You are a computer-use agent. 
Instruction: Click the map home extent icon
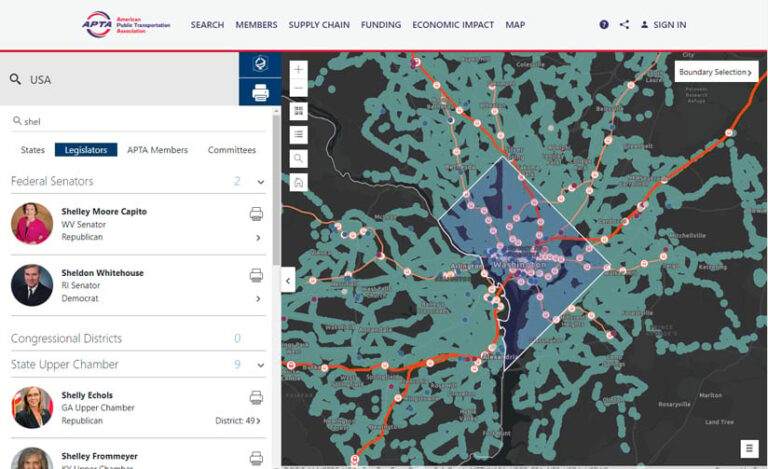298,183
